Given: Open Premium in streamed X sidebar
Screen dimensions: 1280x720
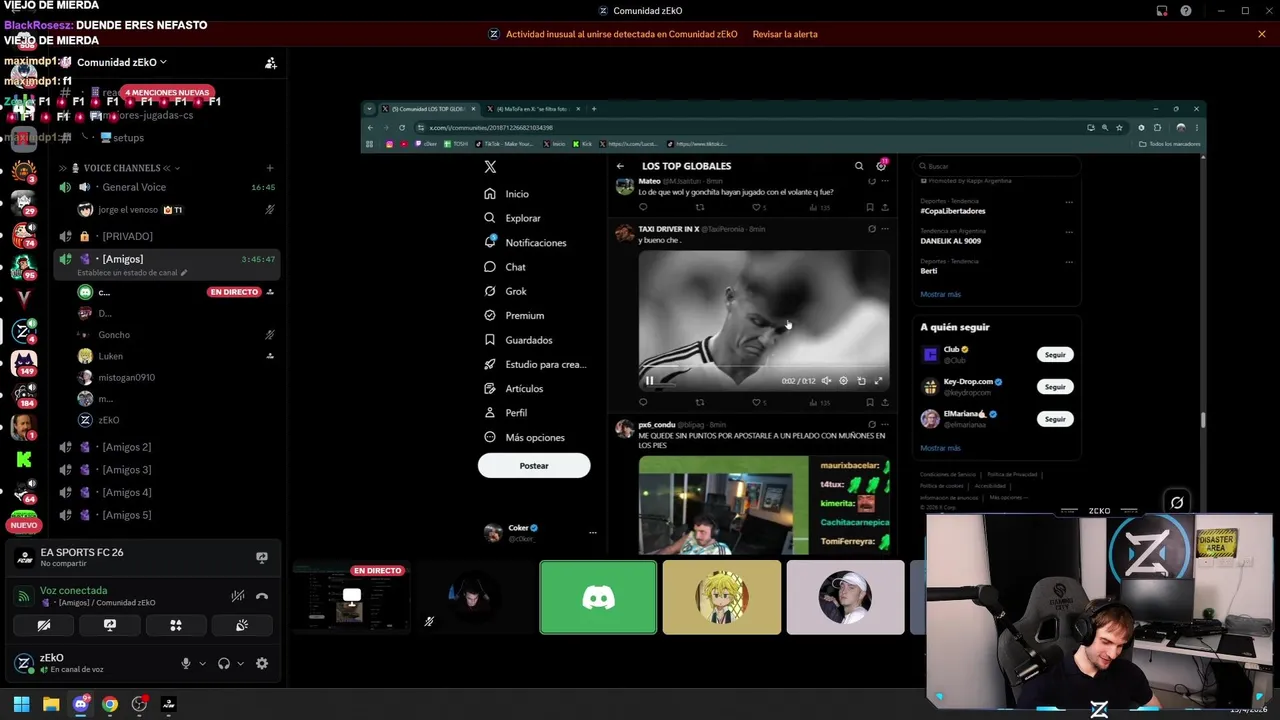Looking at the screenshot, I should 514,315.
